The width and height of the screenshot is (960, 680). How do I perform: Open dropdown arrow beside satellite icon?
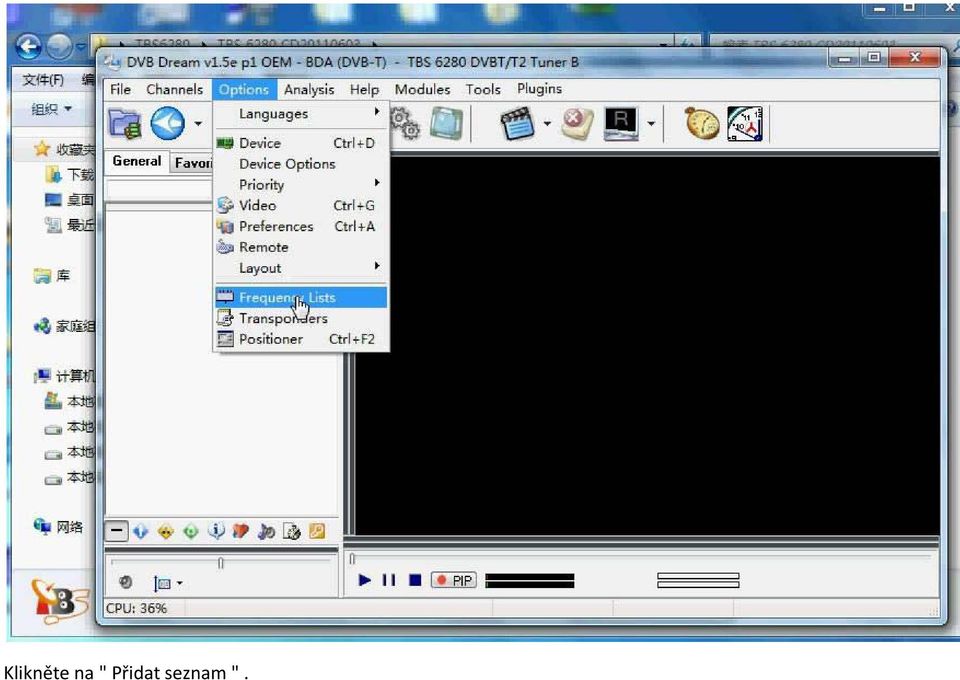pyautogui.click(x=198, y=124)
